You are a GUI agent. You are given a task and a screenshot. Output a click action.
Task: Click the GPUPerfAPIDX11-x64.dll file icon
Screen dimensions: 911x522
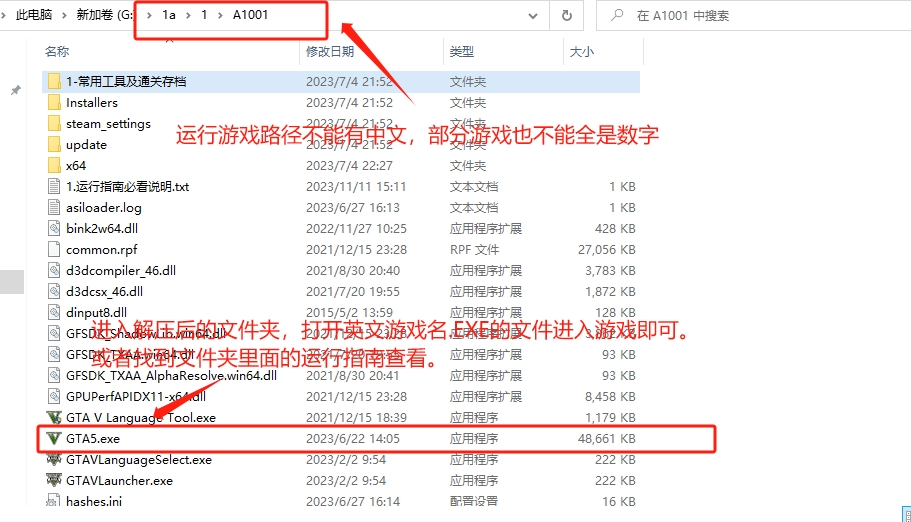pyautogui.click(x=54, y=396)
